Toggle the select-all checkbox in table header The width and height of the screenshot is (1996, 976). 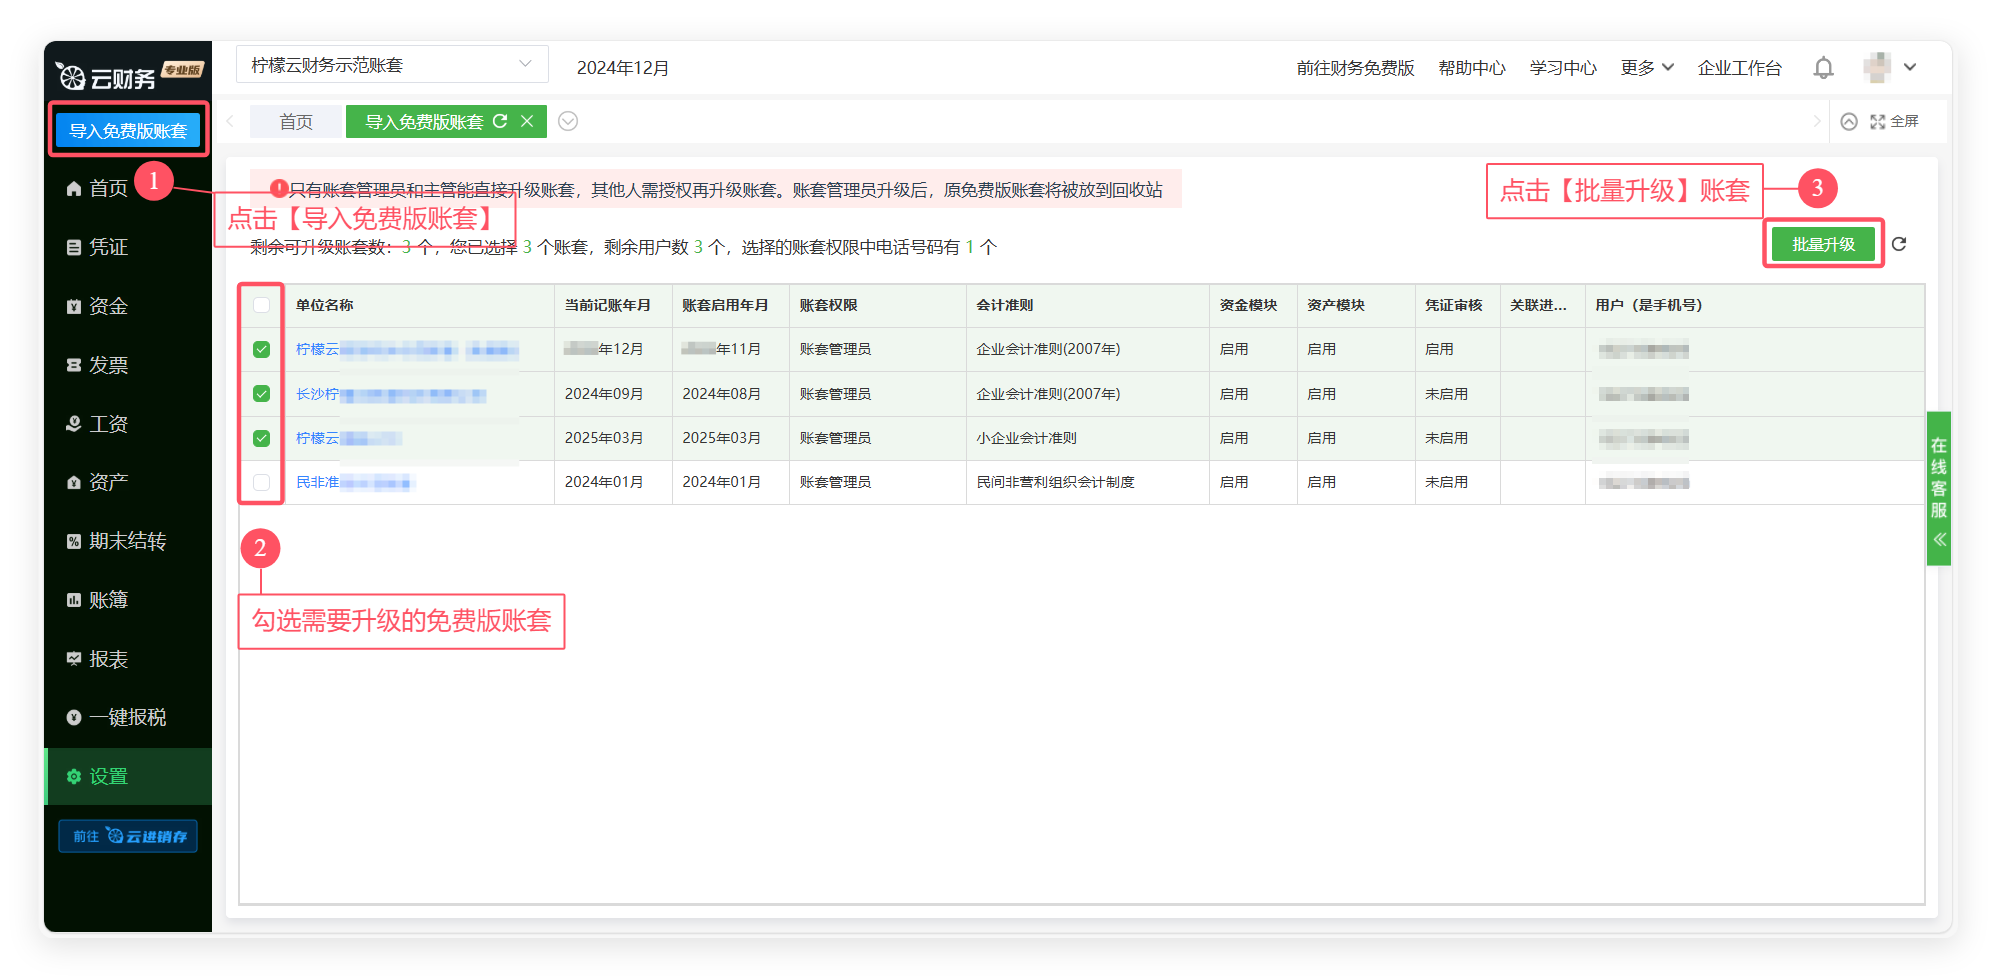coord(262,305)
